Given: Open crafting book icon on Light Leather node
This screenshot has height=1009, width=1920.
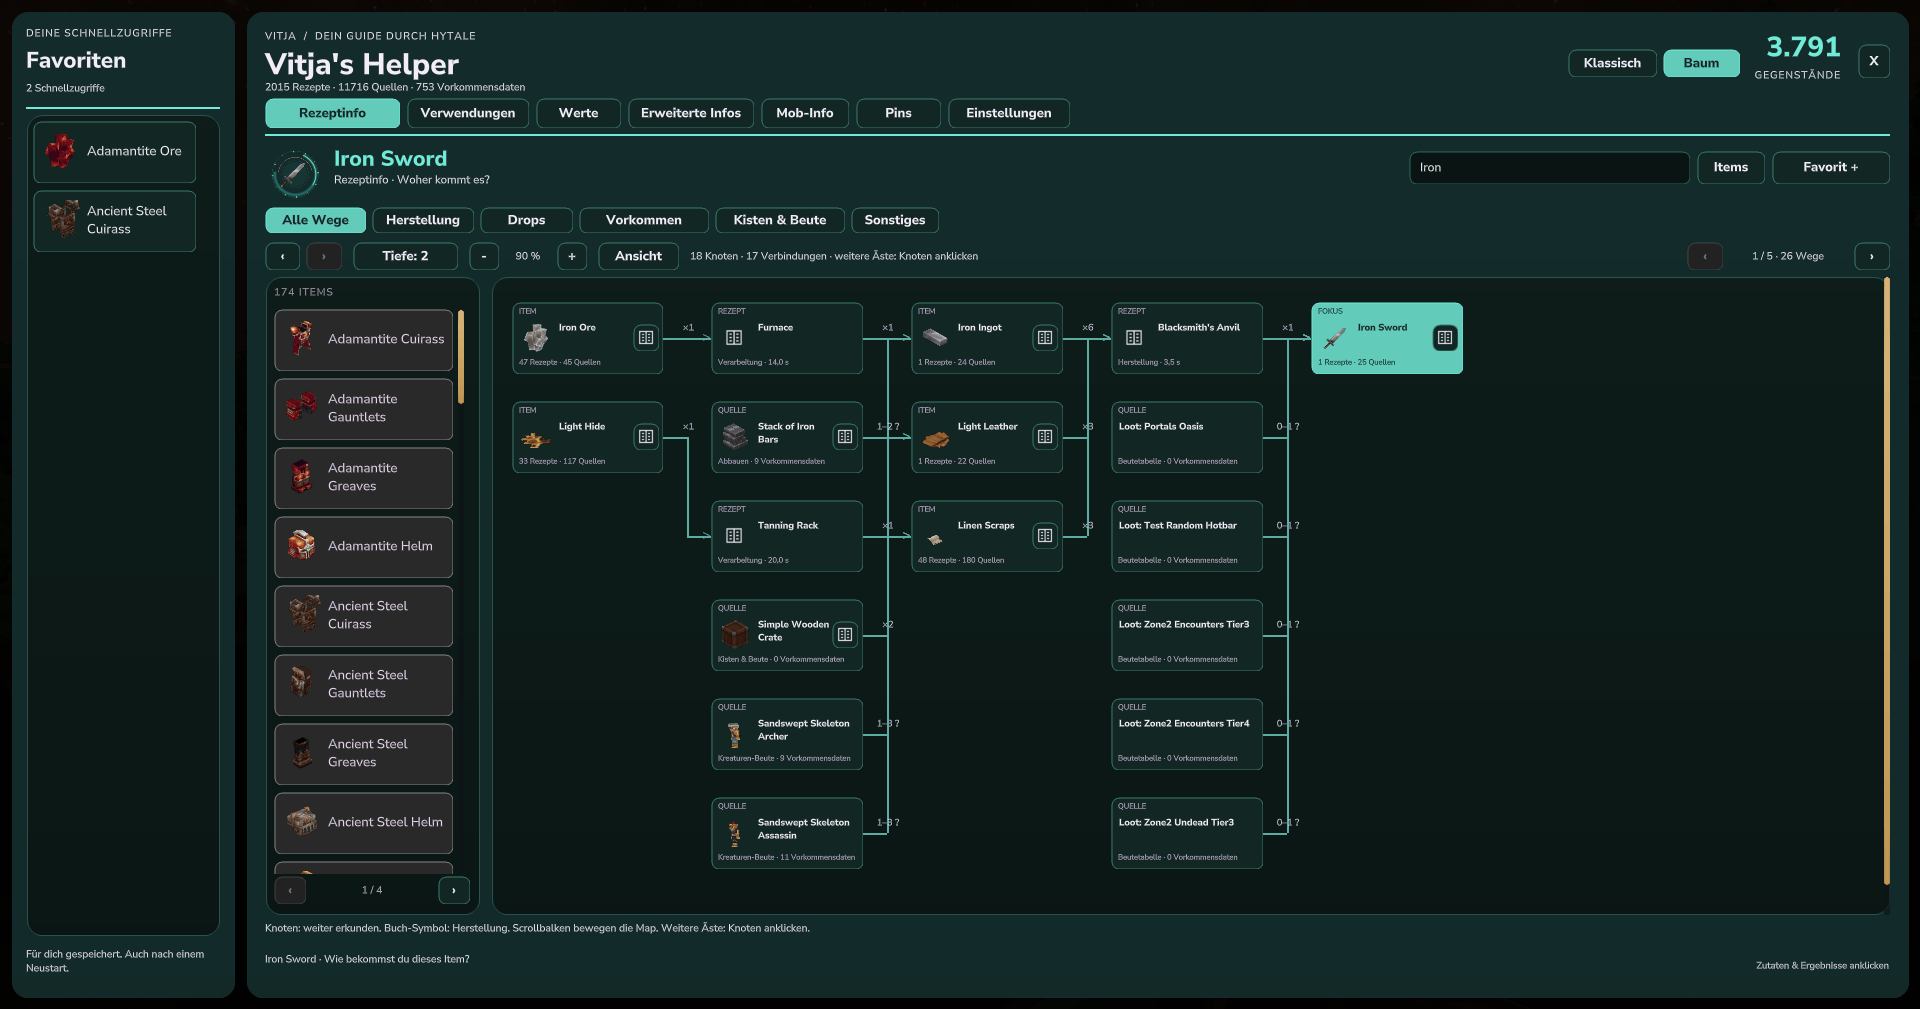Looking at the screenshot, I should point(1045,437).
